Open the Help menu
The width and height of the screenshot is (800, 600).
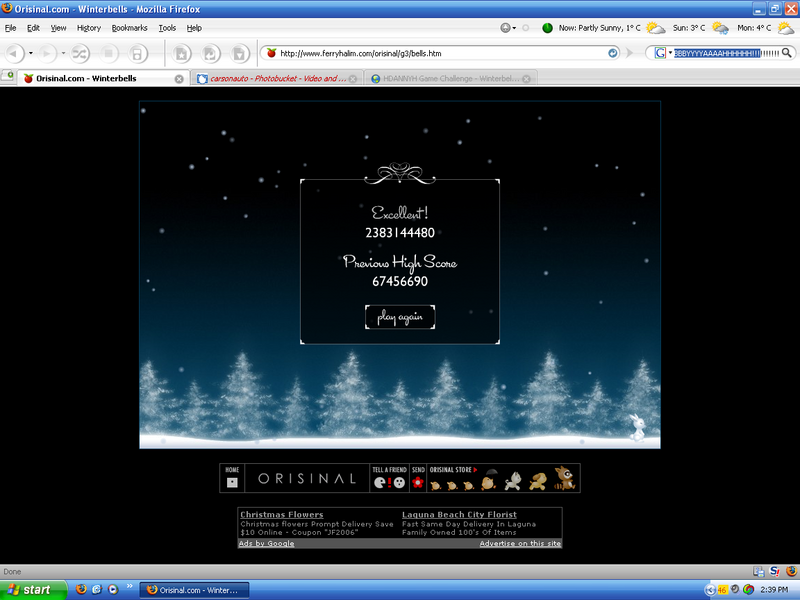194,28
